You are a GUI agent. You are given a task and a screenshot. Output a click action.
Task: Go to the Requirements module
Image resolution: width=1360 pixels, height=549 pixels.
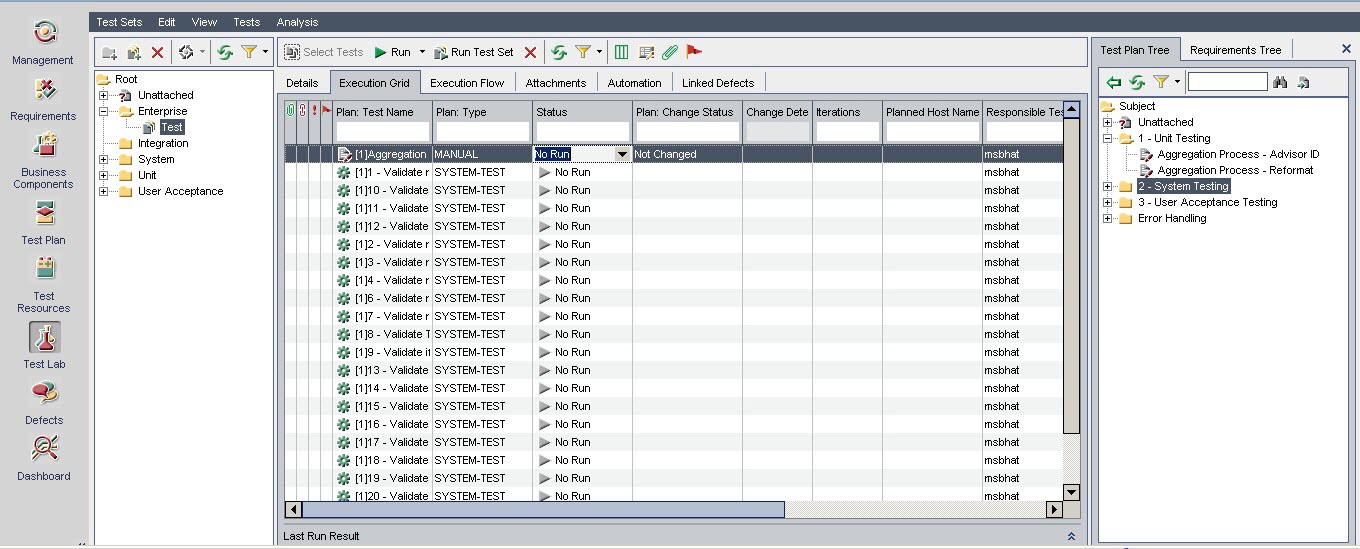43,98
